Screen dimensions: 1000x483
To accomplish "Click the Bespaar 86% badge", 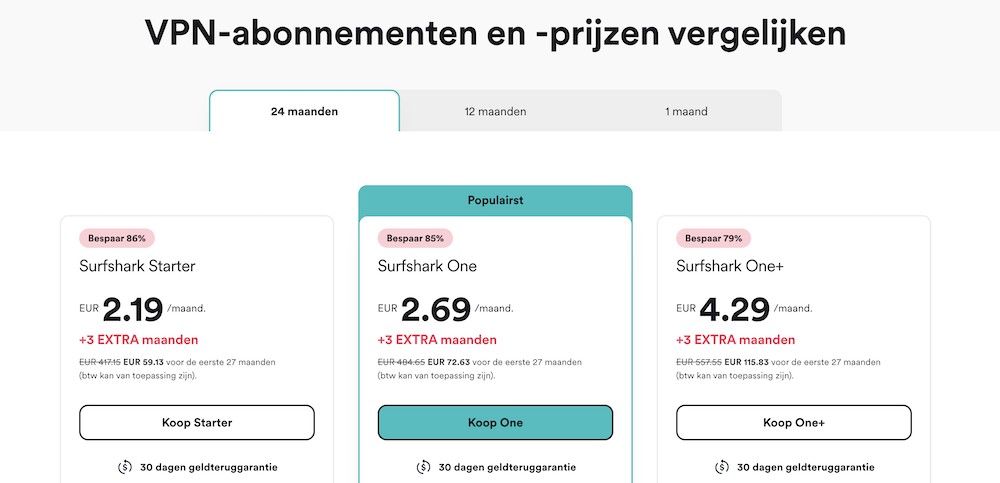I will pyautogui.click(x=117, y=238).
